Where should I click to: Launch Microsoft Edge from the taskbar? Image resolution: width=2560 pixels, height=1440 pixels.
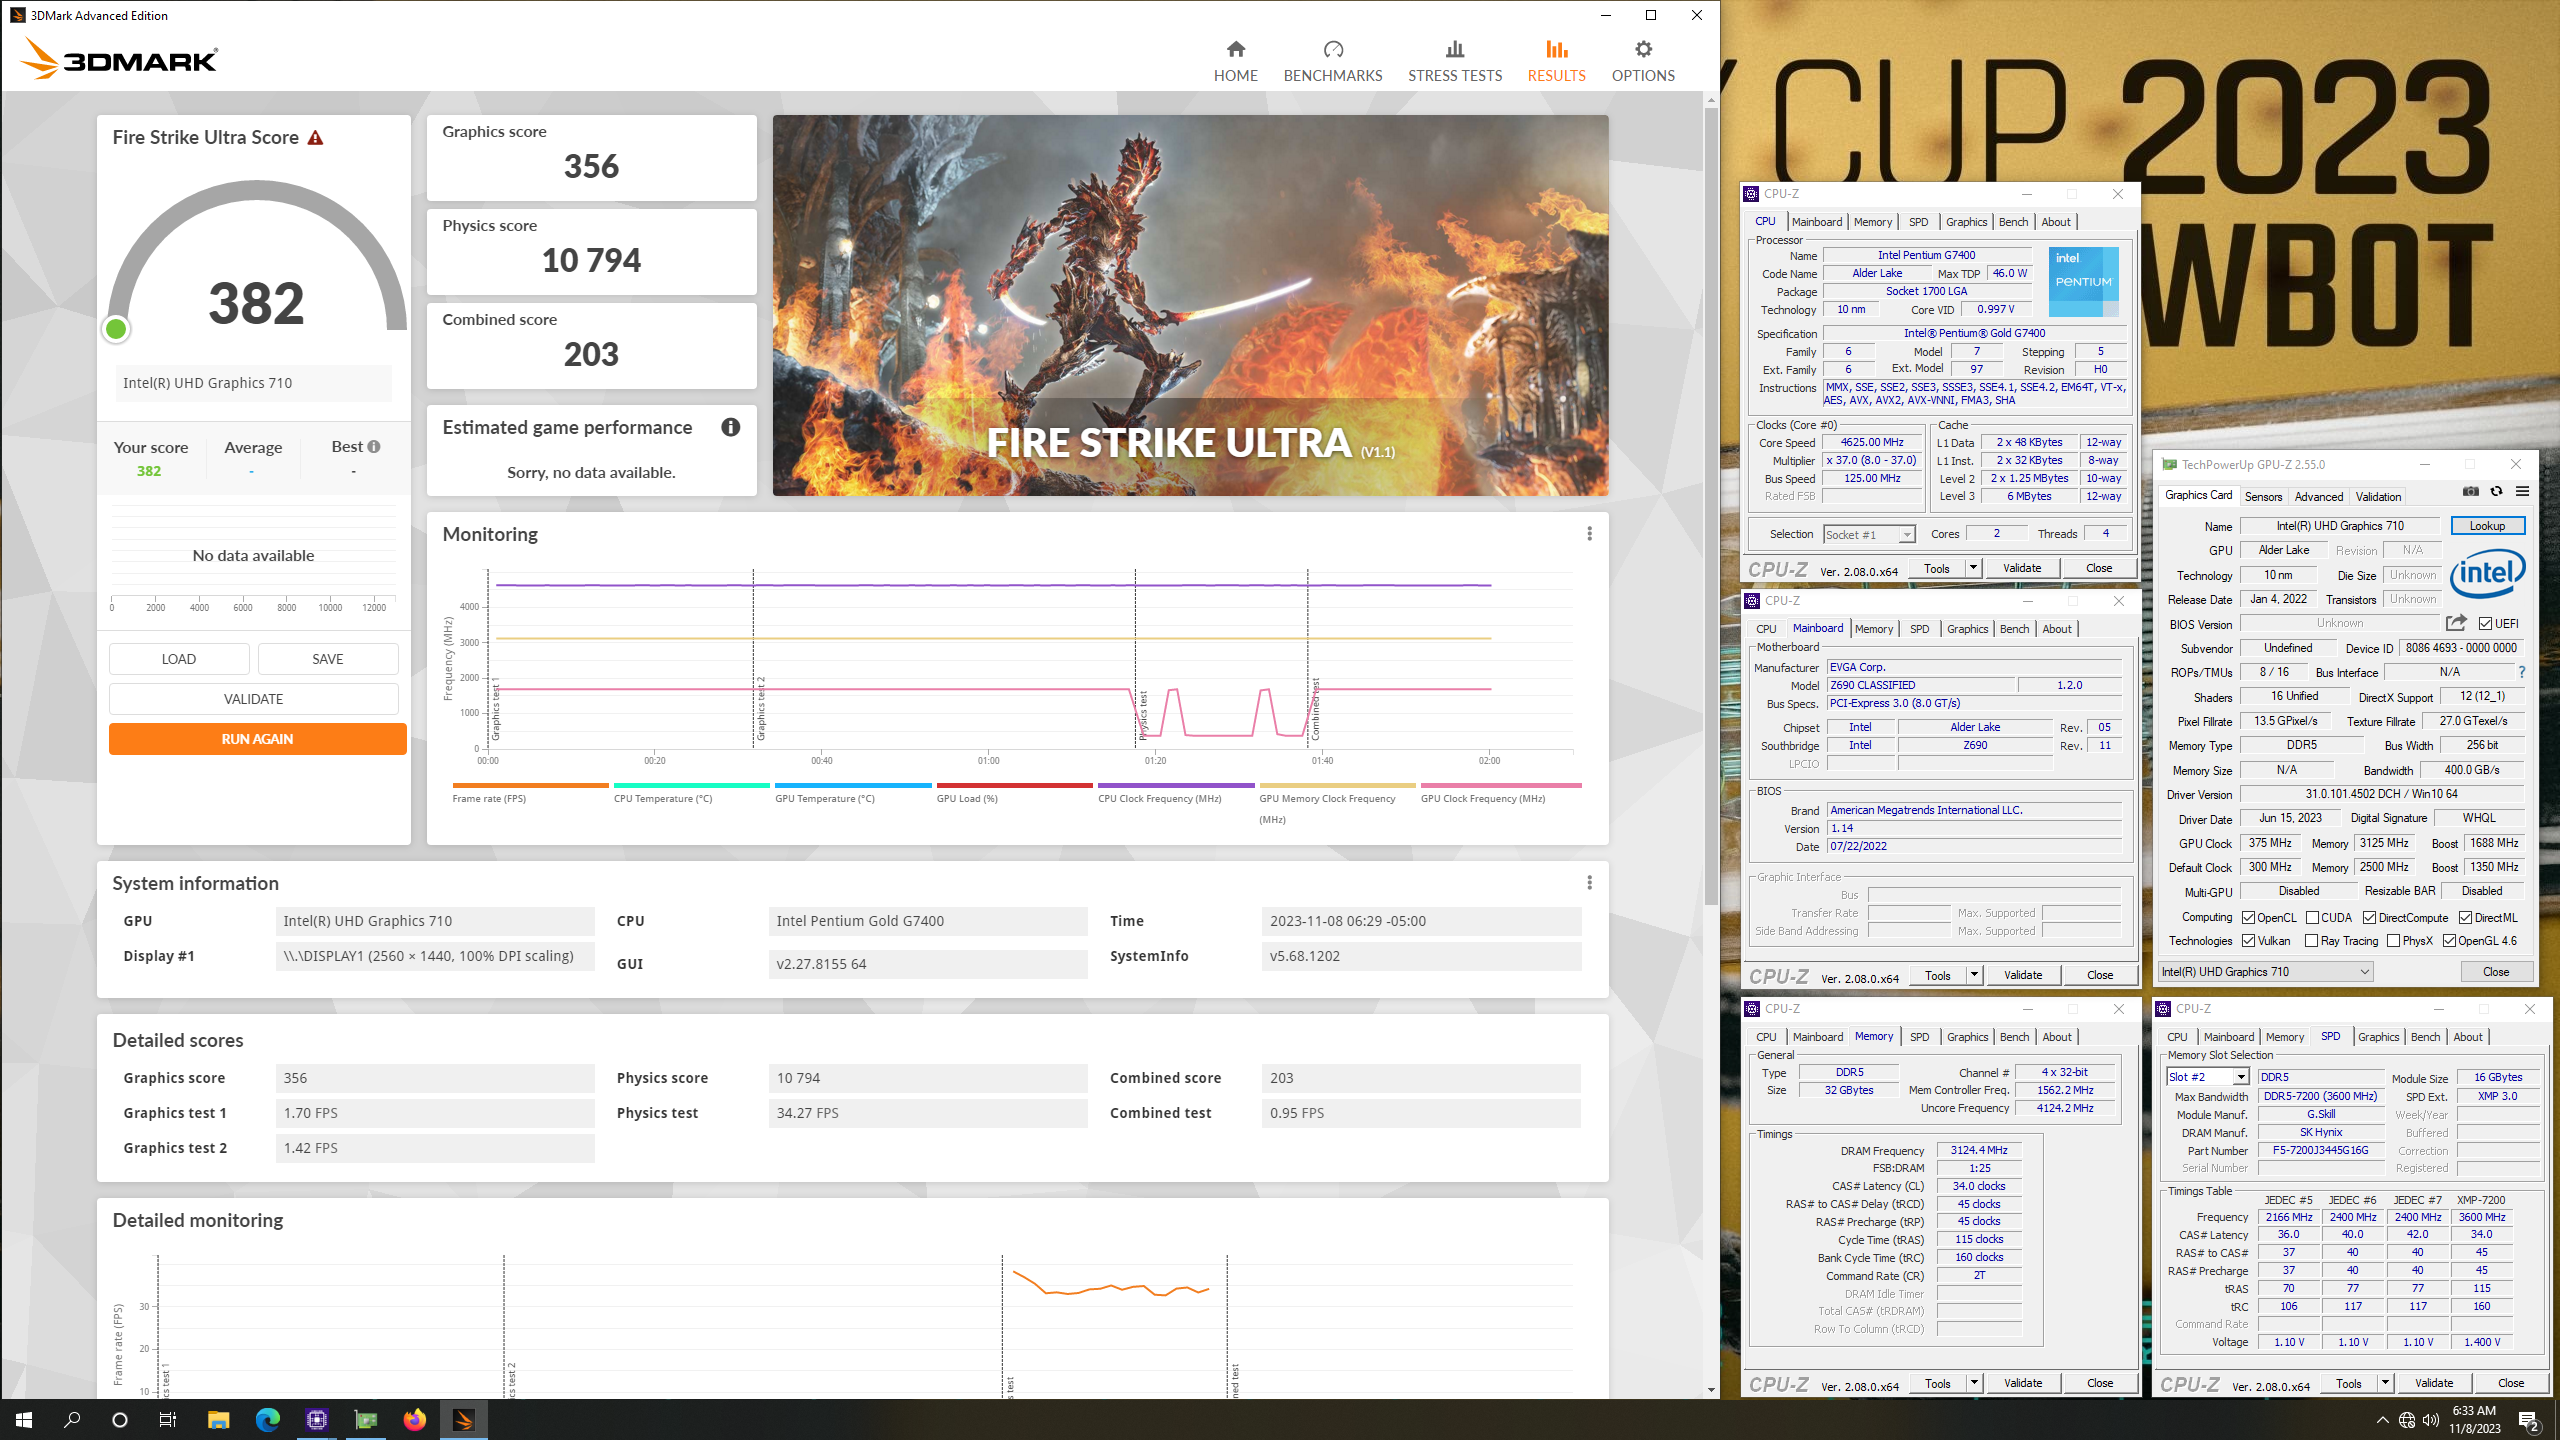[268, 1420]
